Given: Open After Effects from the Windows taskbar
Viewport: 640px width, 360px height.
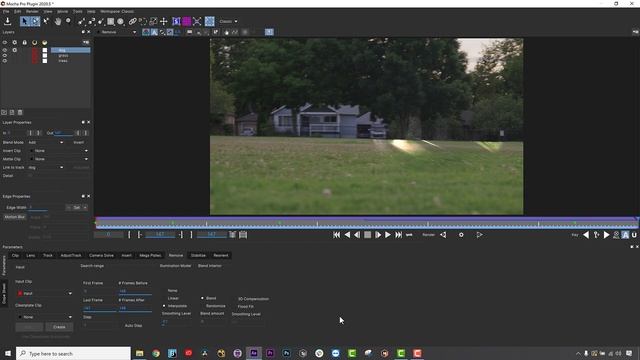Looking at the screenshot, I should coord(253,353).
